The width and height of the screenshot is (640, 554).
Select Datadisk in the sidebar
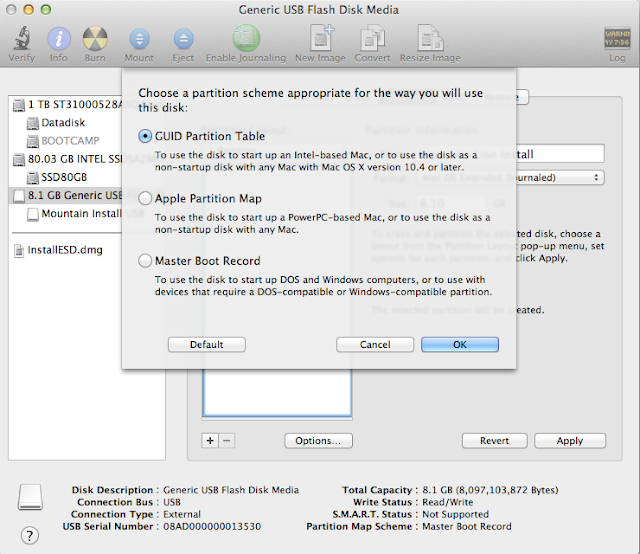tap(63, 123)
